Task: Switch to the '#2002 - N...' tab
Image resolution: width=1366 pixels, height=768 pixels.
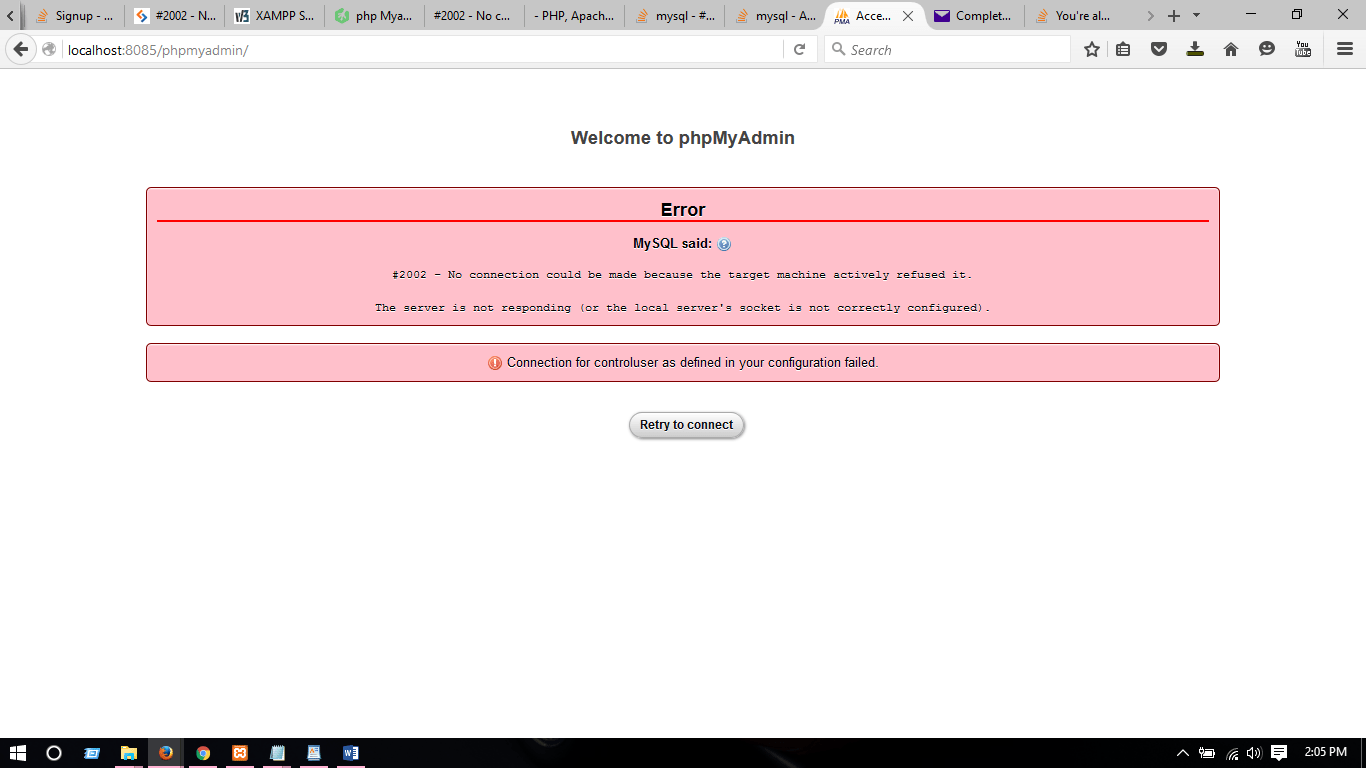Action: pyautogui.click(x=175, y=16)
